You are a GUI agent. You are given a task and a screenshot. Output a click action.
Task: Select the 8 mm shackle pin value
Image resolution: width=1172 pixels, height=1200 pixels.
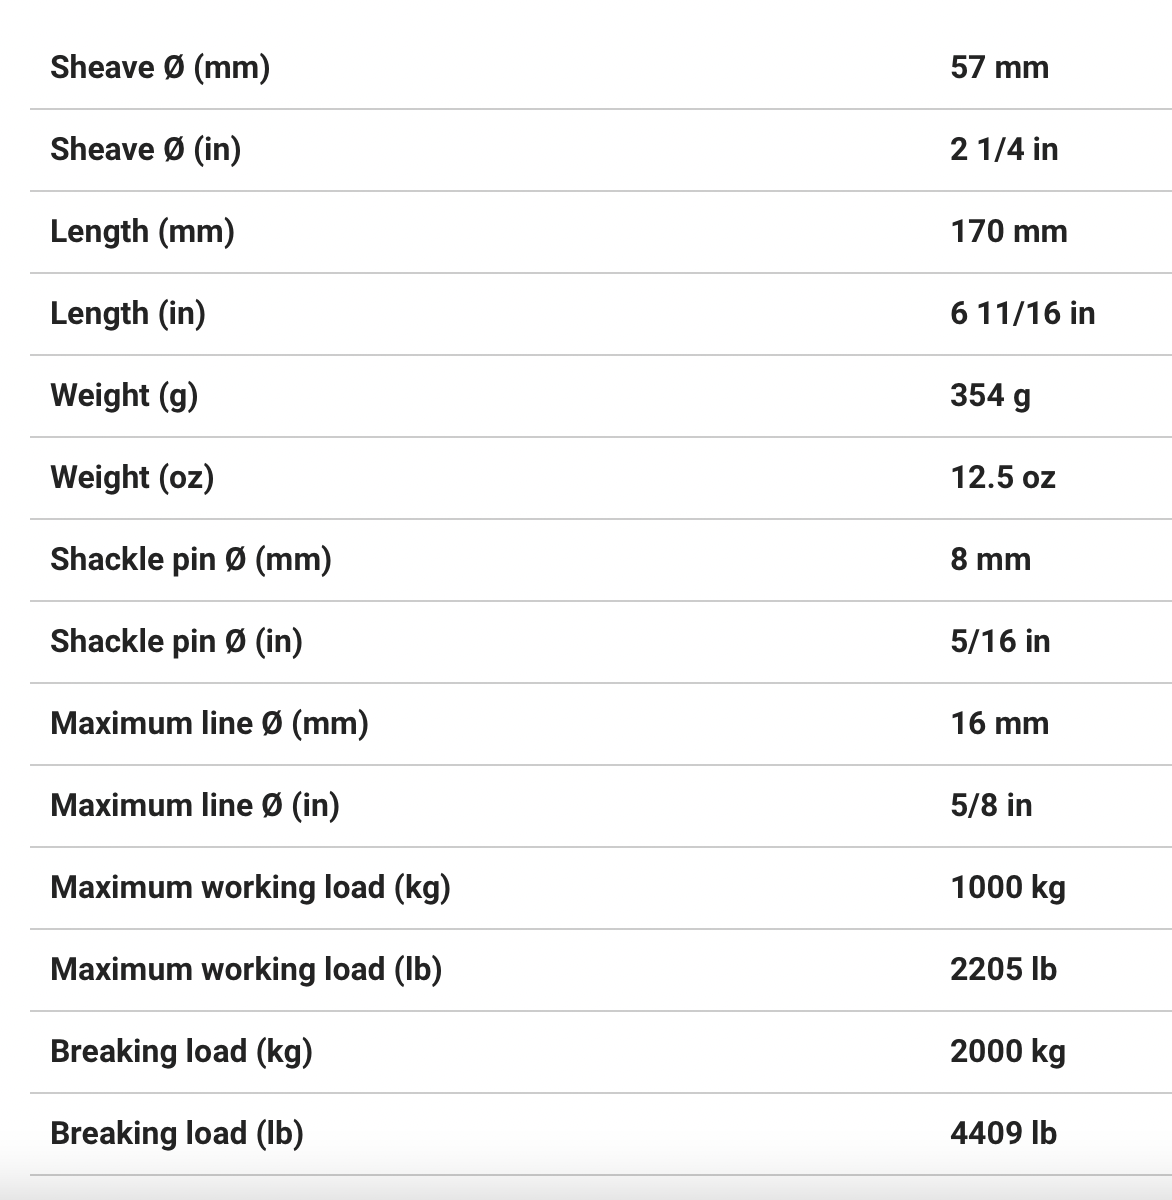[x=990, y=560]
